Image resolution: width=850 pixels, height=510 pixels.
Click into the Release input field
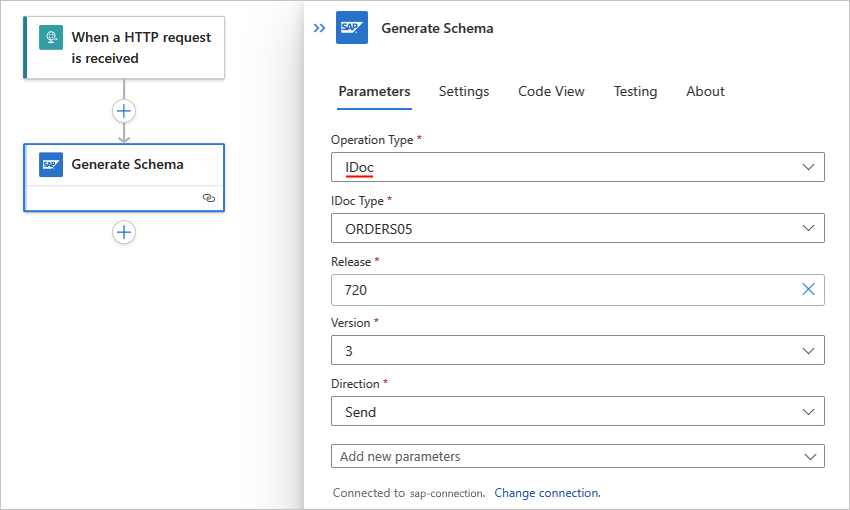coord(560,290)
